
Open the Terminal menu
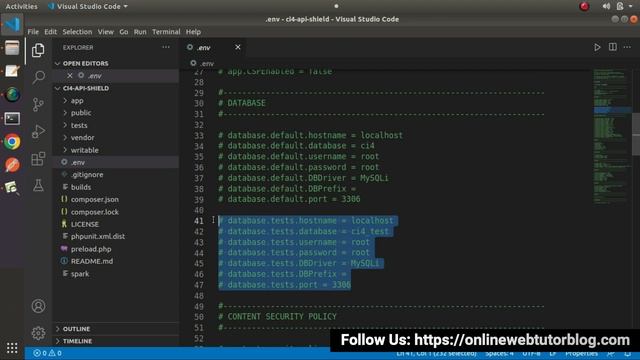[x=166, y=32]
